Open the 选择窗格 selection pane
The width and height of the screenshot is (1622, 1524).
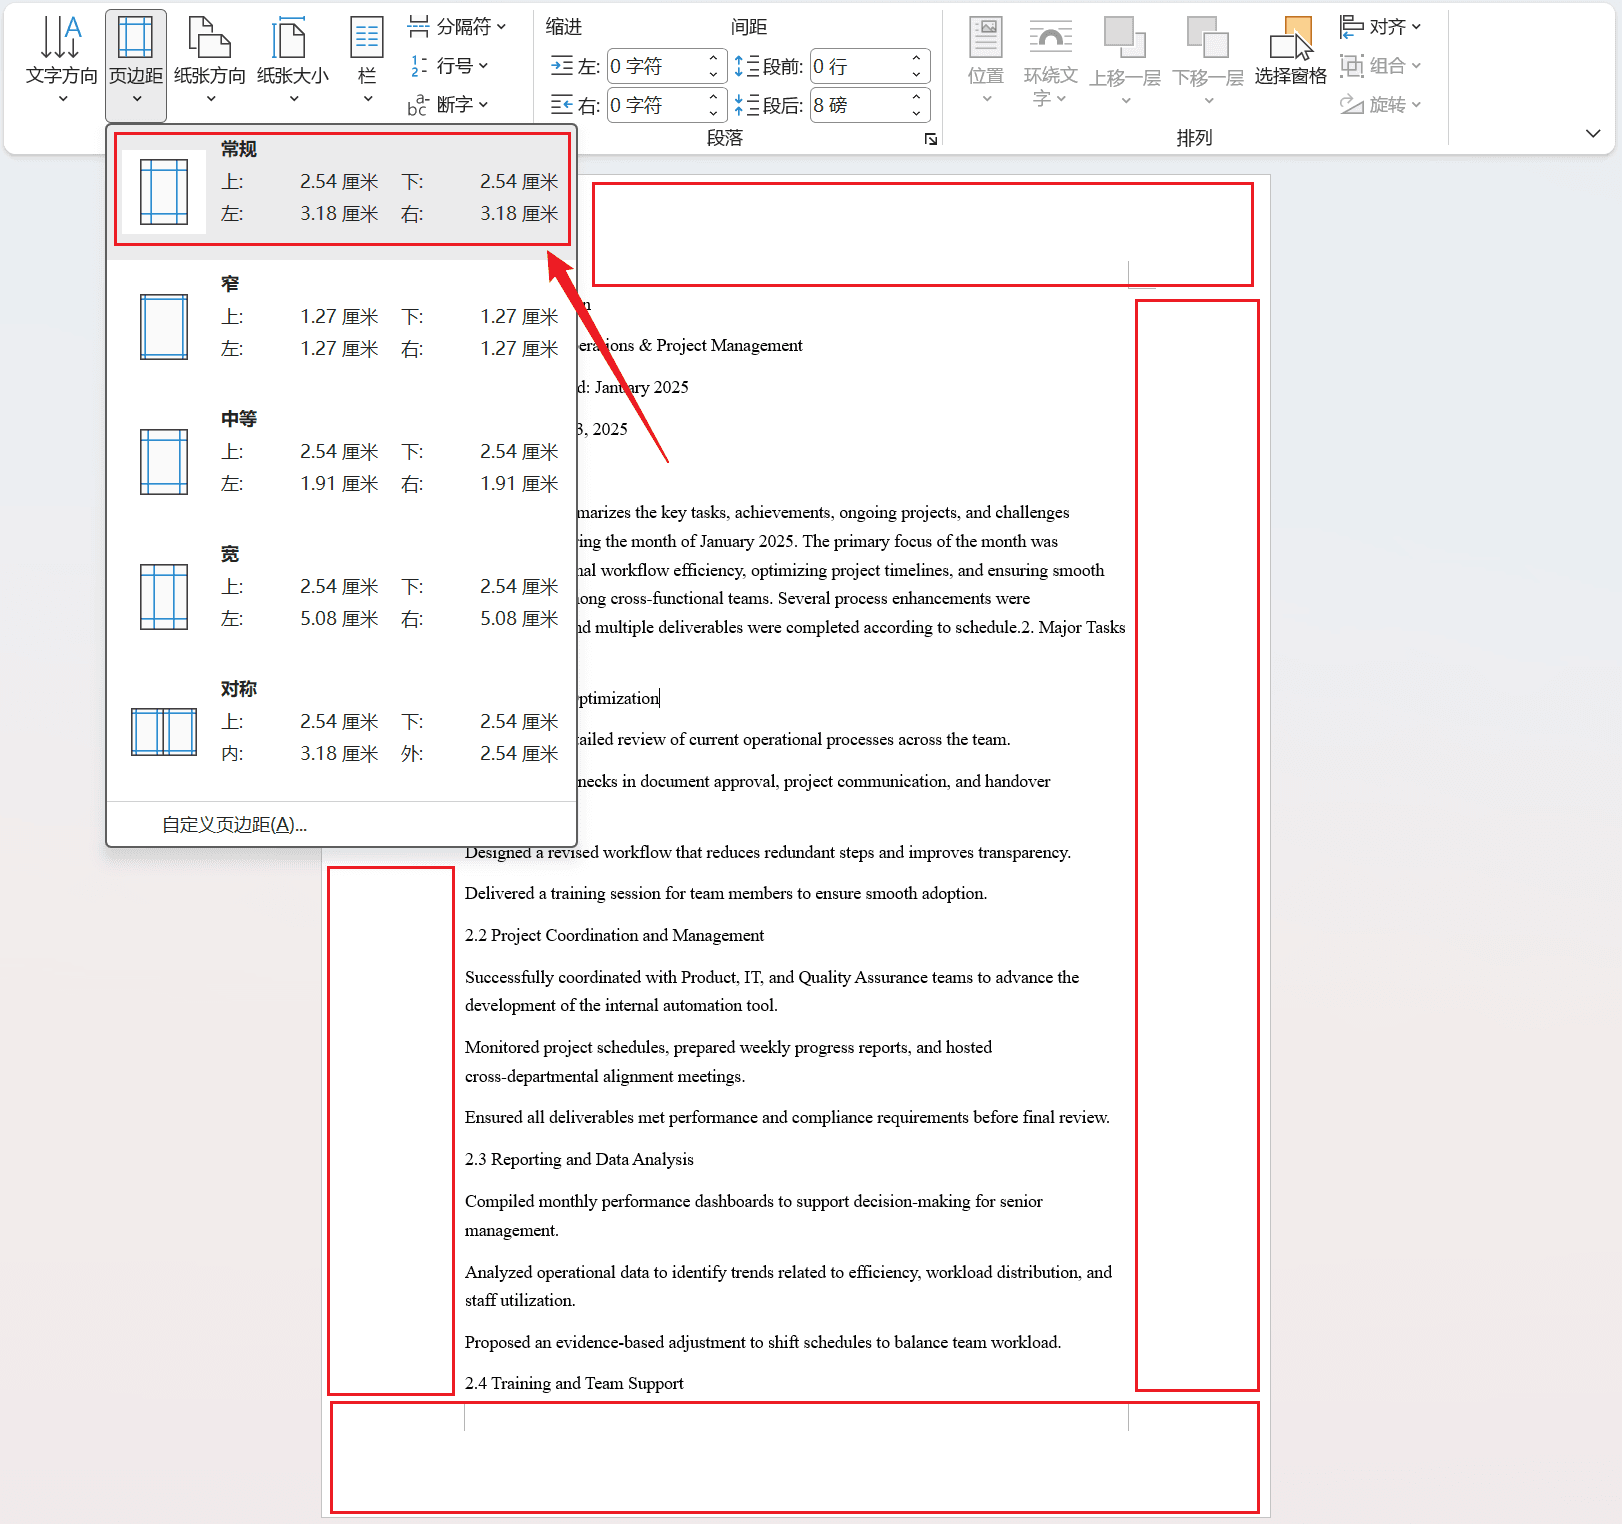[1290, 50]
